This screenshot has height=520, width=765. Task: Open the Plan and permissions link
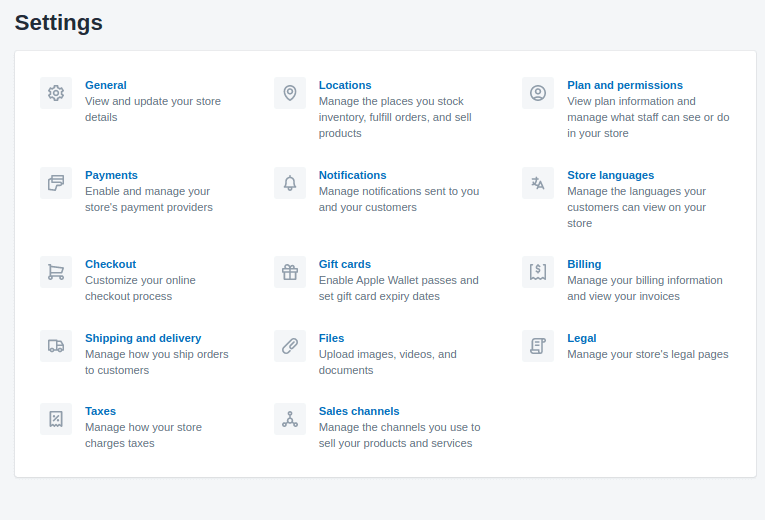coord(625,85)
